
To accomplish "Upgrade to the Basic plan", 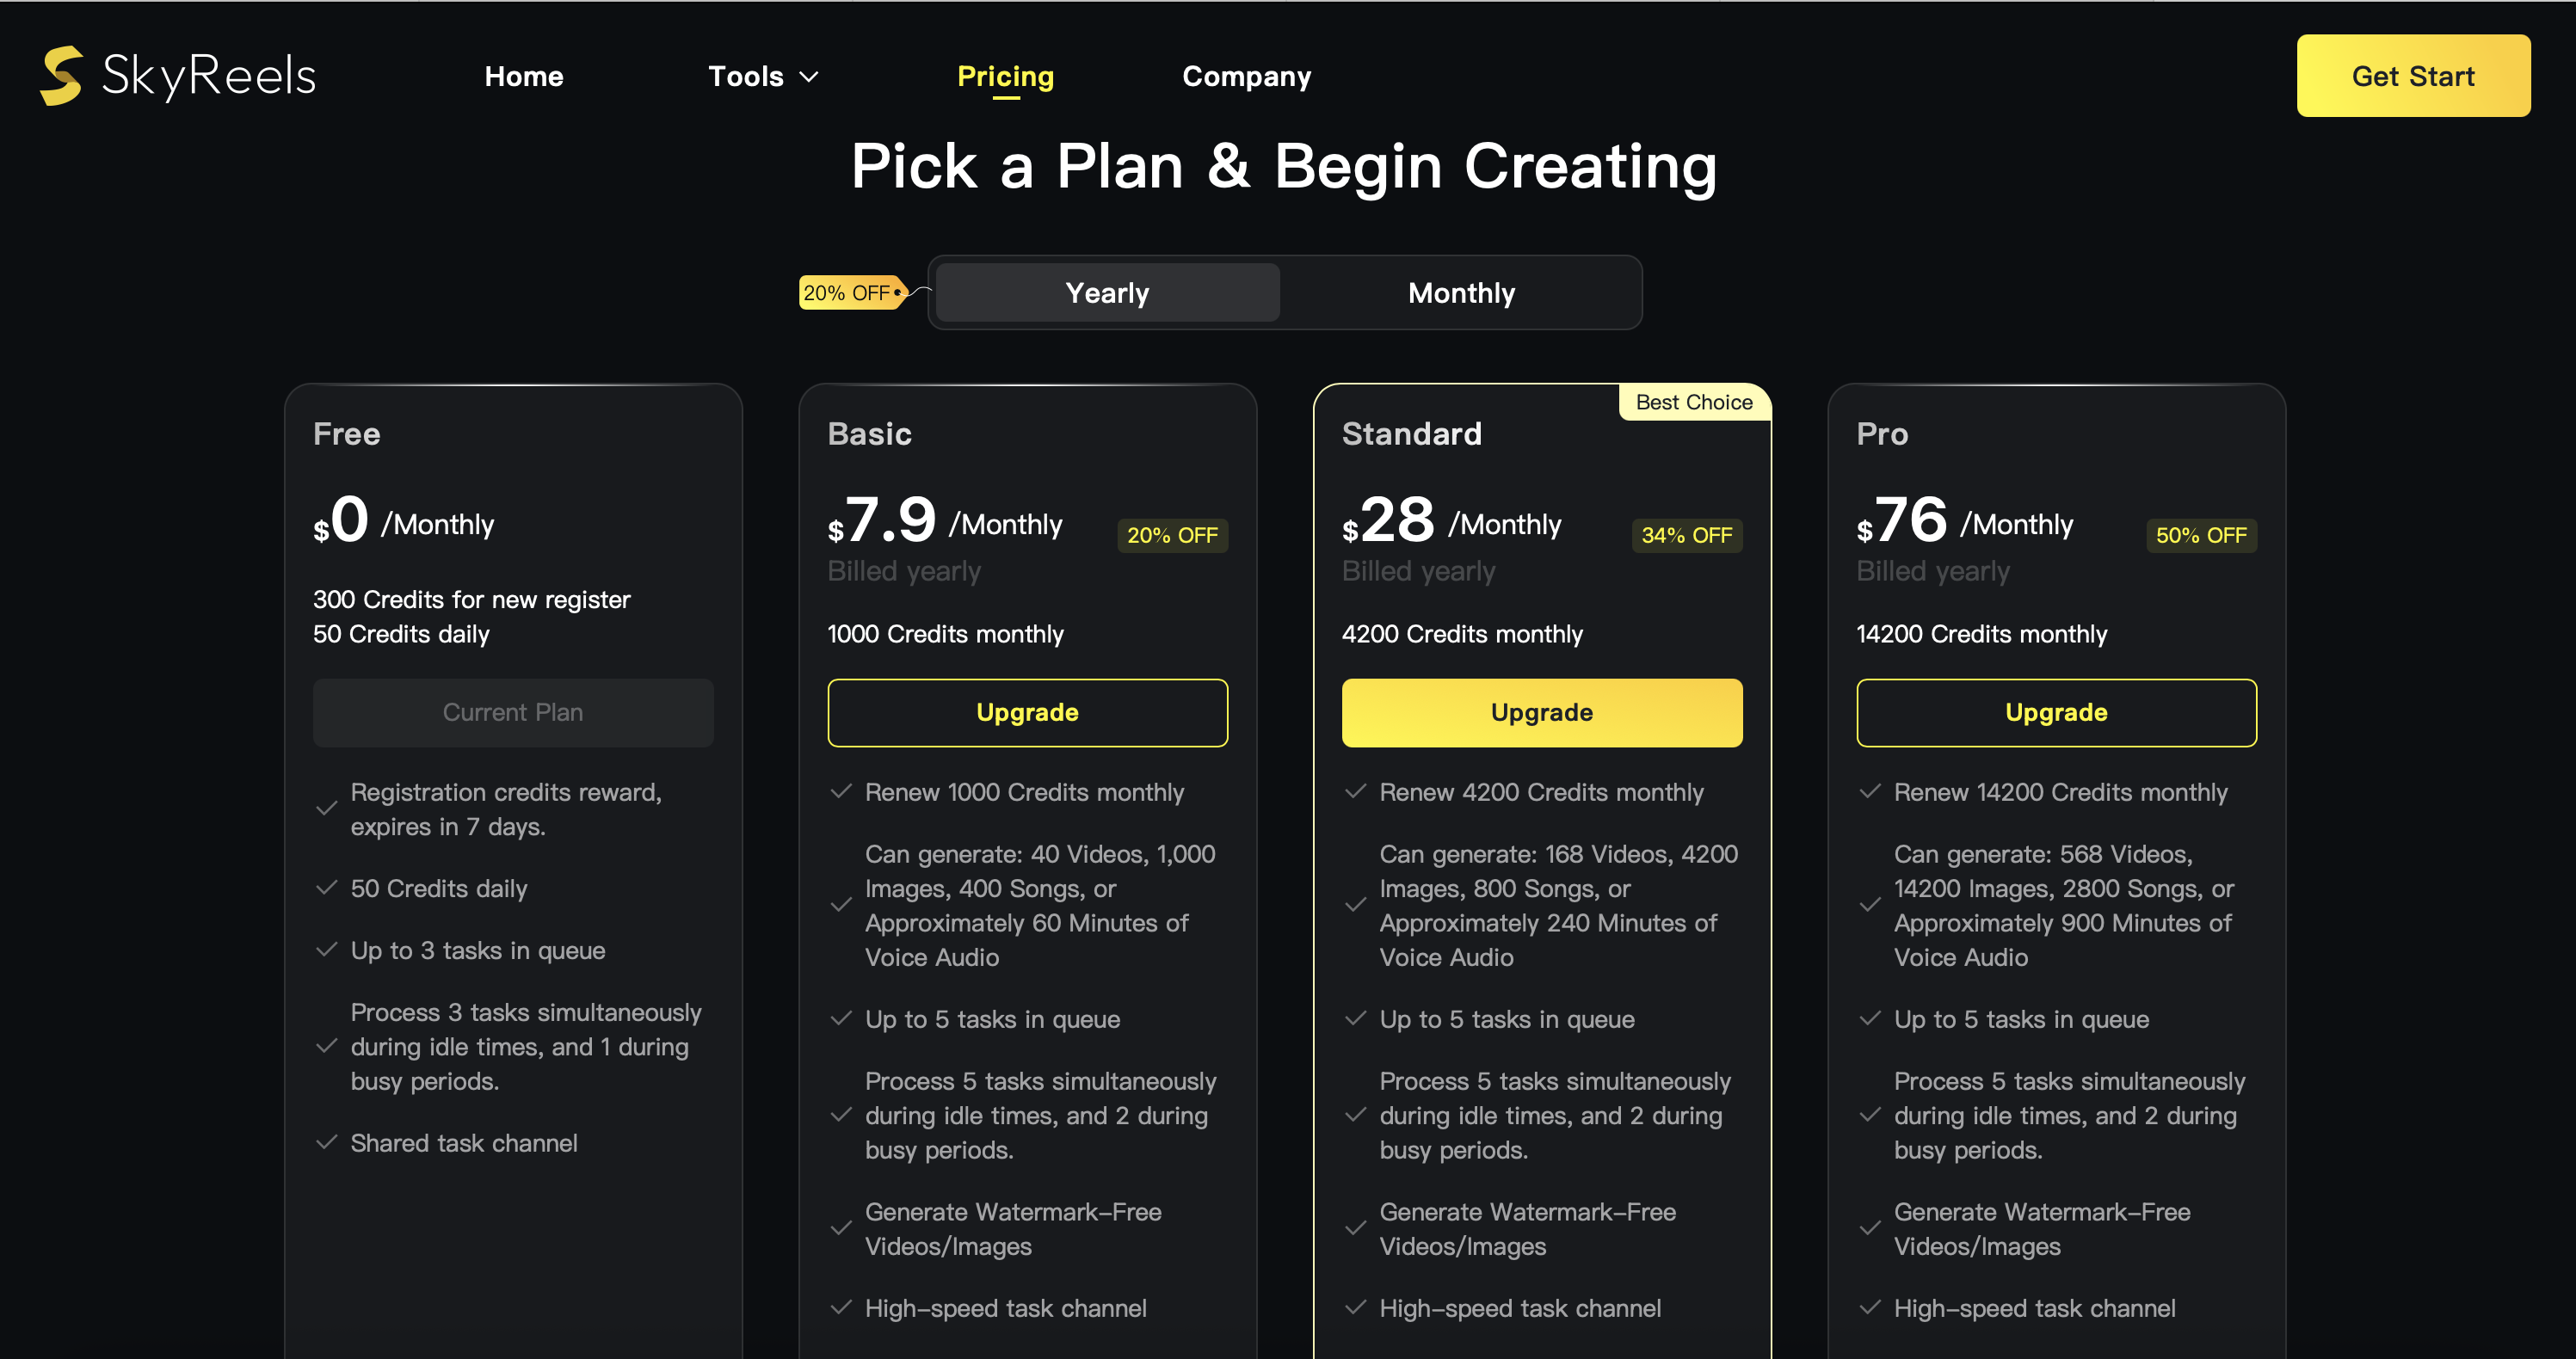I will 1027,712.
